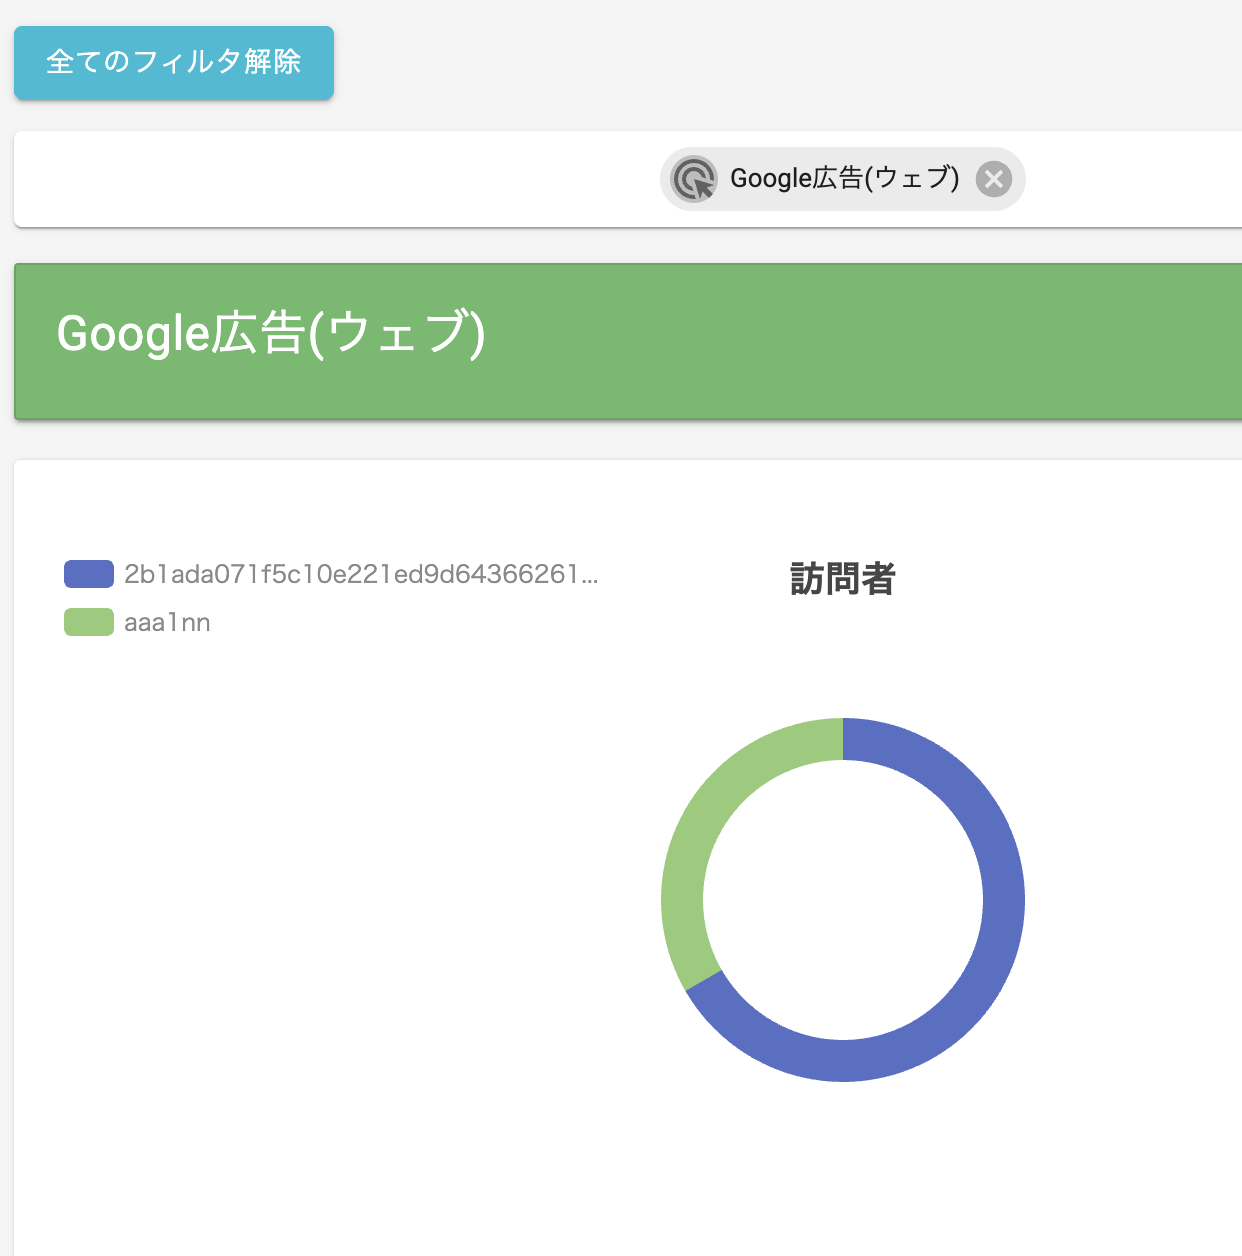This screenshot has height=1256, width=1242.
Task: Click the legend label aaa1nn
Action: (167, 622)
